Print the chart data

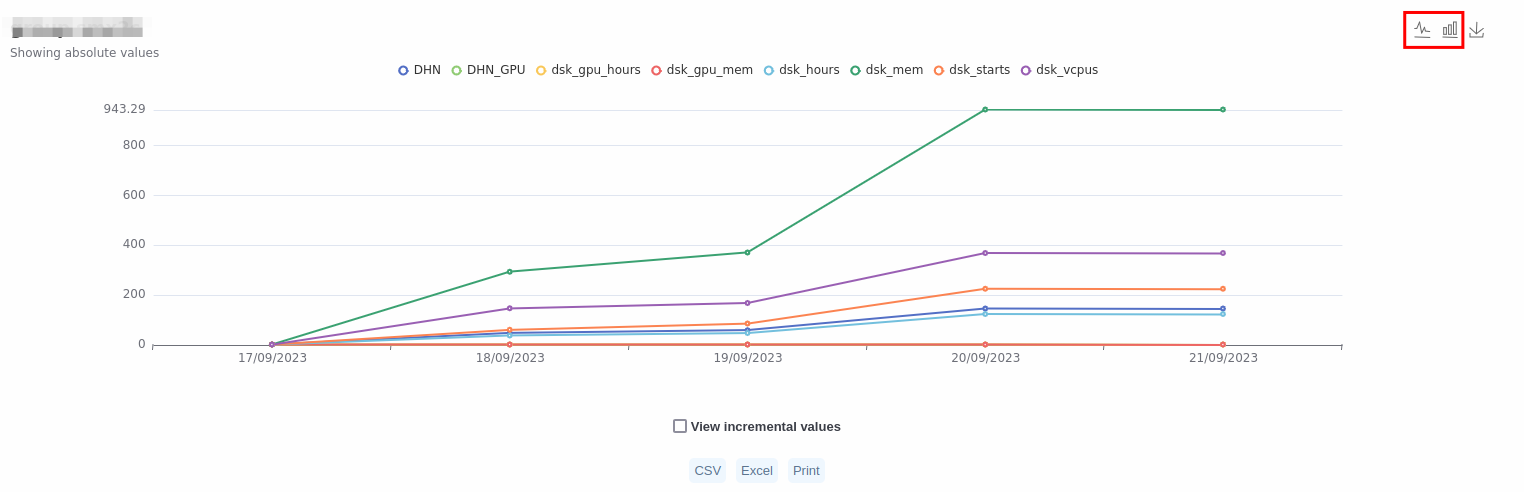pyautogui.click(x=806, y=471)
